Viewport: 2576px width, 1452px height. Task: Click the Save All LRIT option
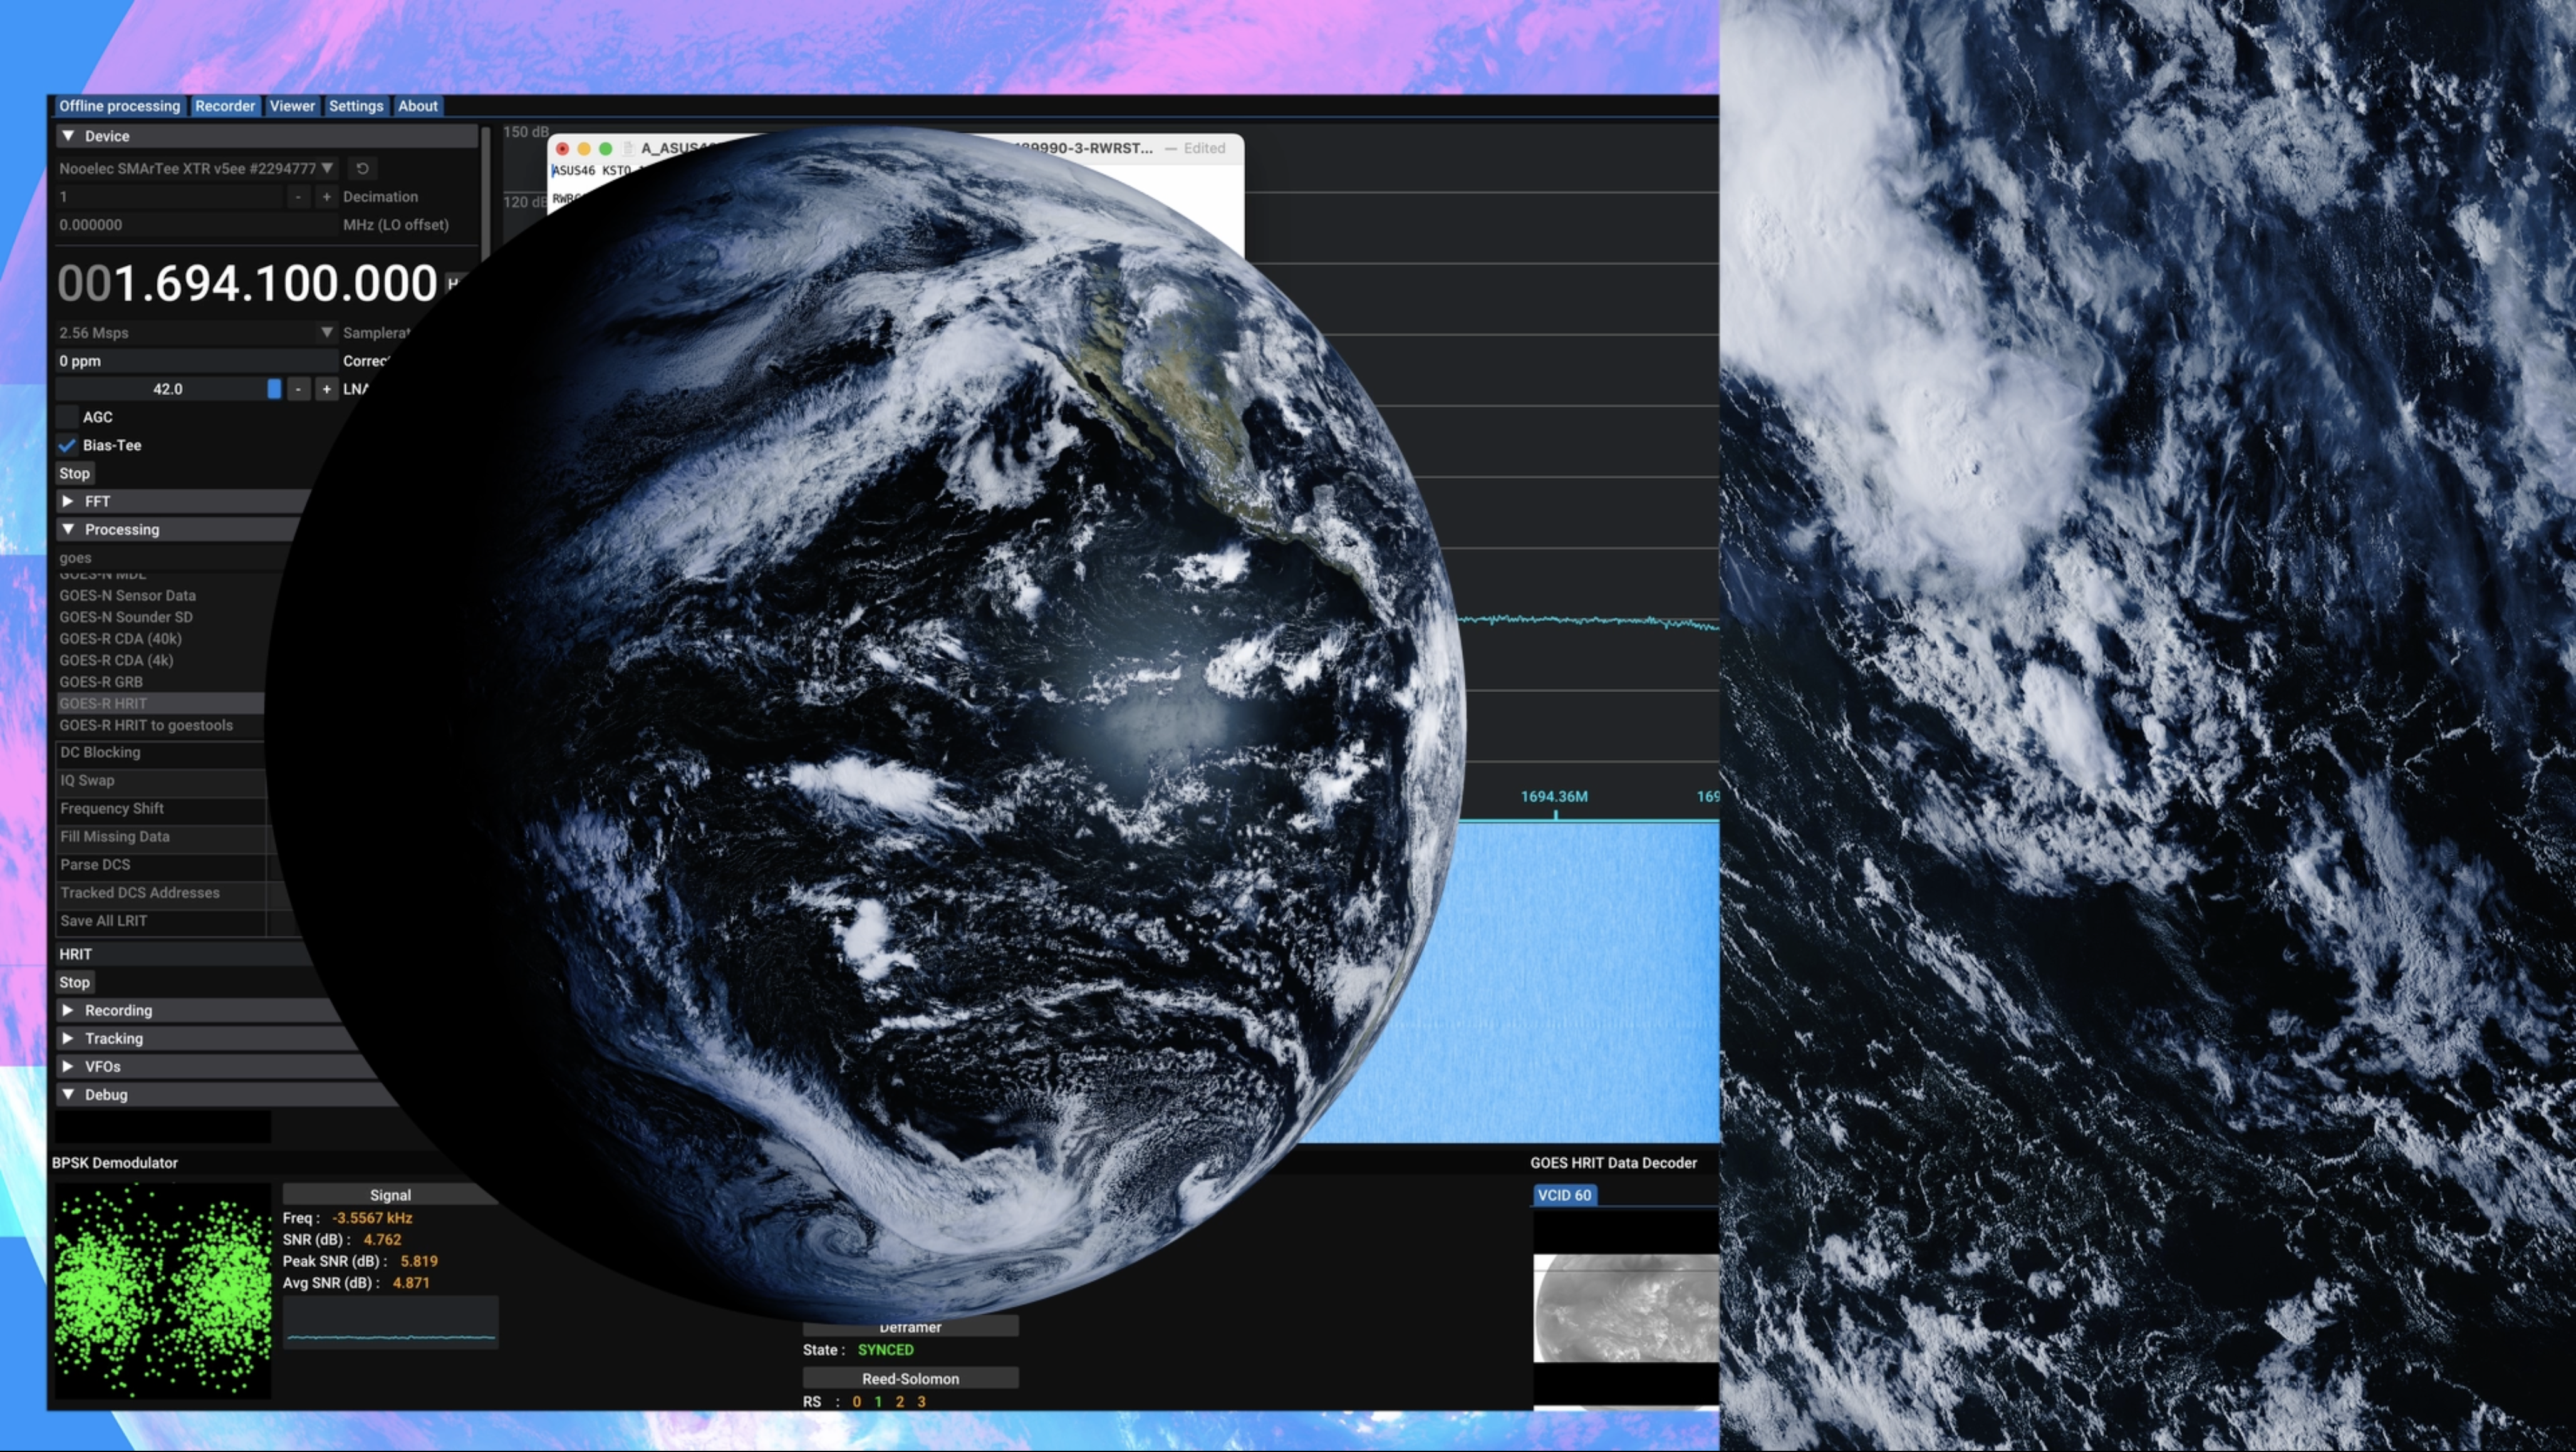coord(161,920)
